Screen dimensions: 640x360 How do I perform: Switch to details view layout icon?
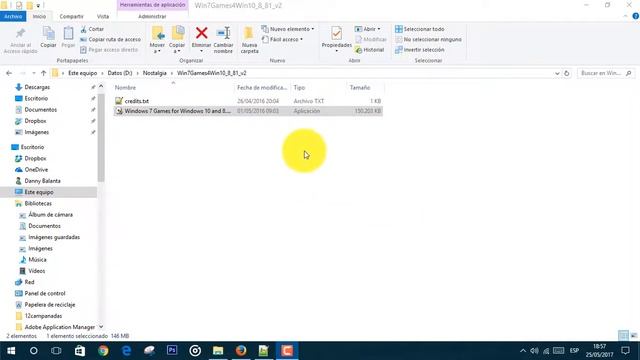pyautogui.click(x=623, y=336)
